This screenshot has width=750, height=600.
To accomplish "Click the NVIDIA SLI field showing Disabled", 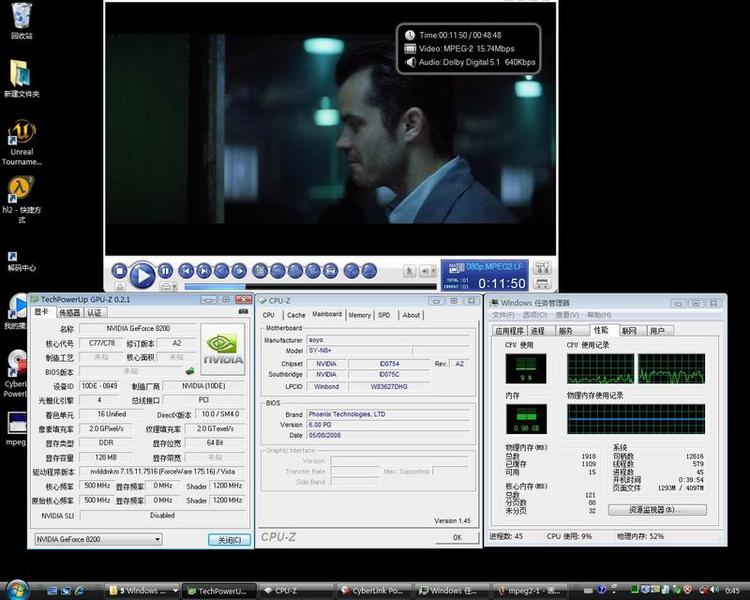I will coord(162,515).
